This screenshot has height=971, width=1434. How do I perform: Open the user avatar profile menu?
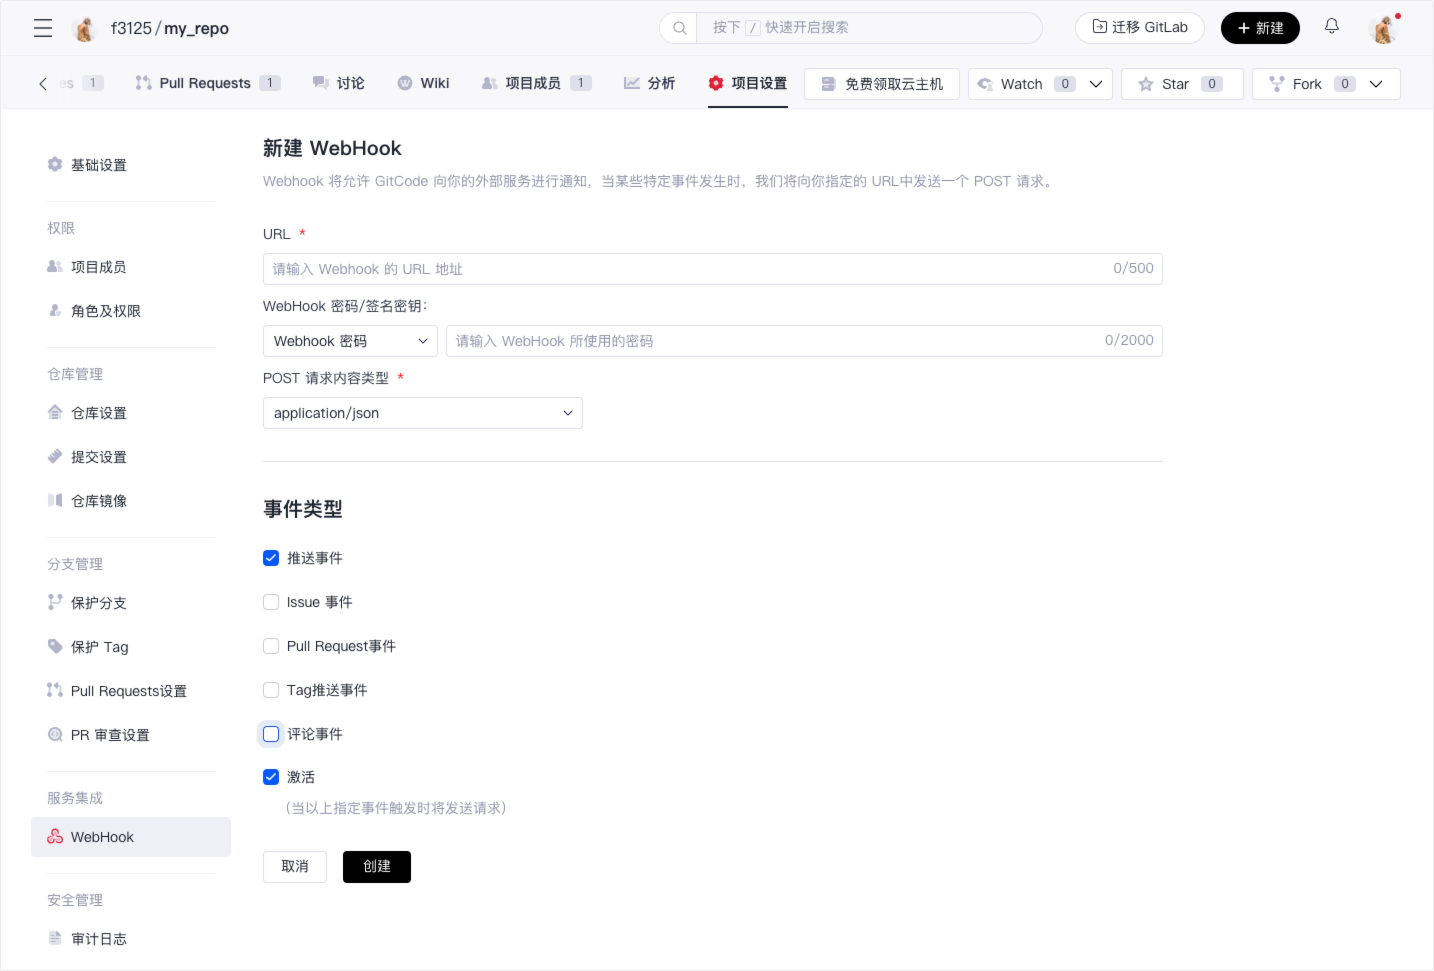click(x=1383, y=29)
